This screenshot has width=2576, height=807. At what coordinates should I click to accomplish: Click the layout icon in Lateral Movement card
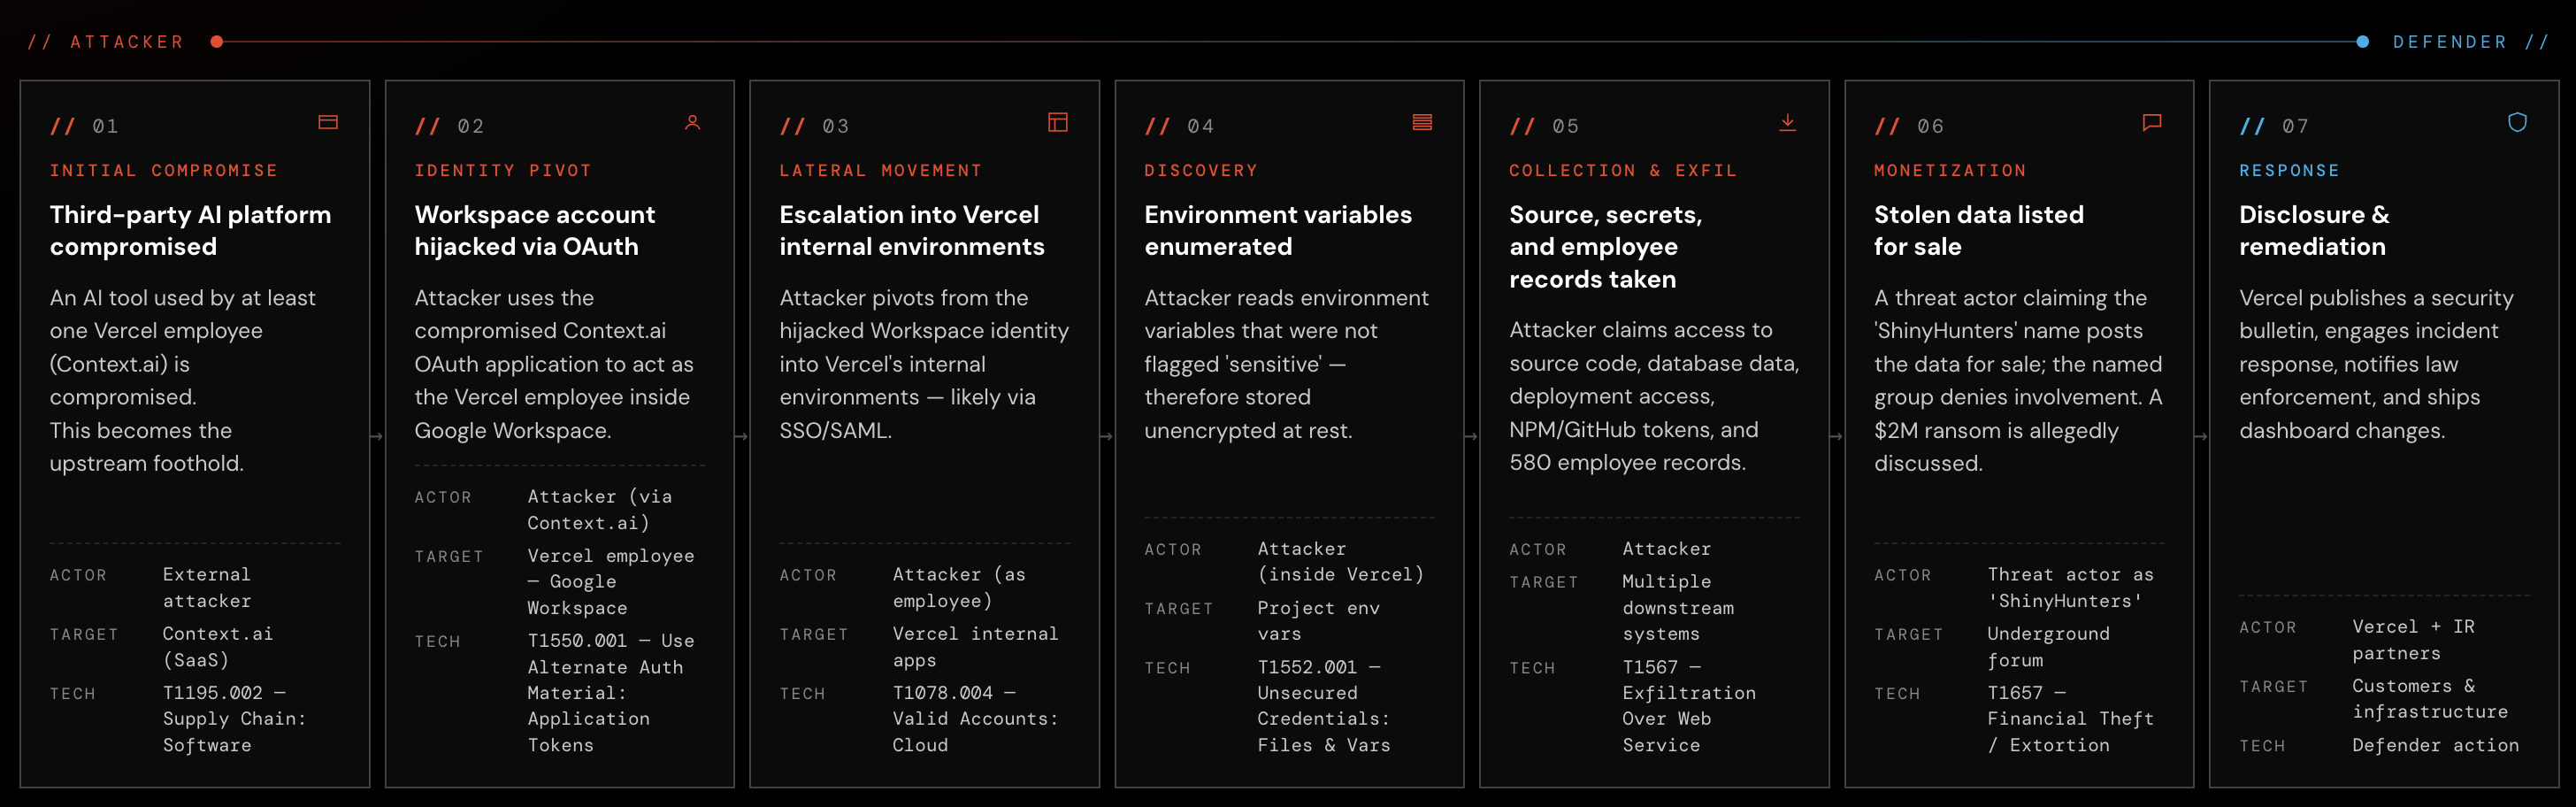tap(1057, 122)
